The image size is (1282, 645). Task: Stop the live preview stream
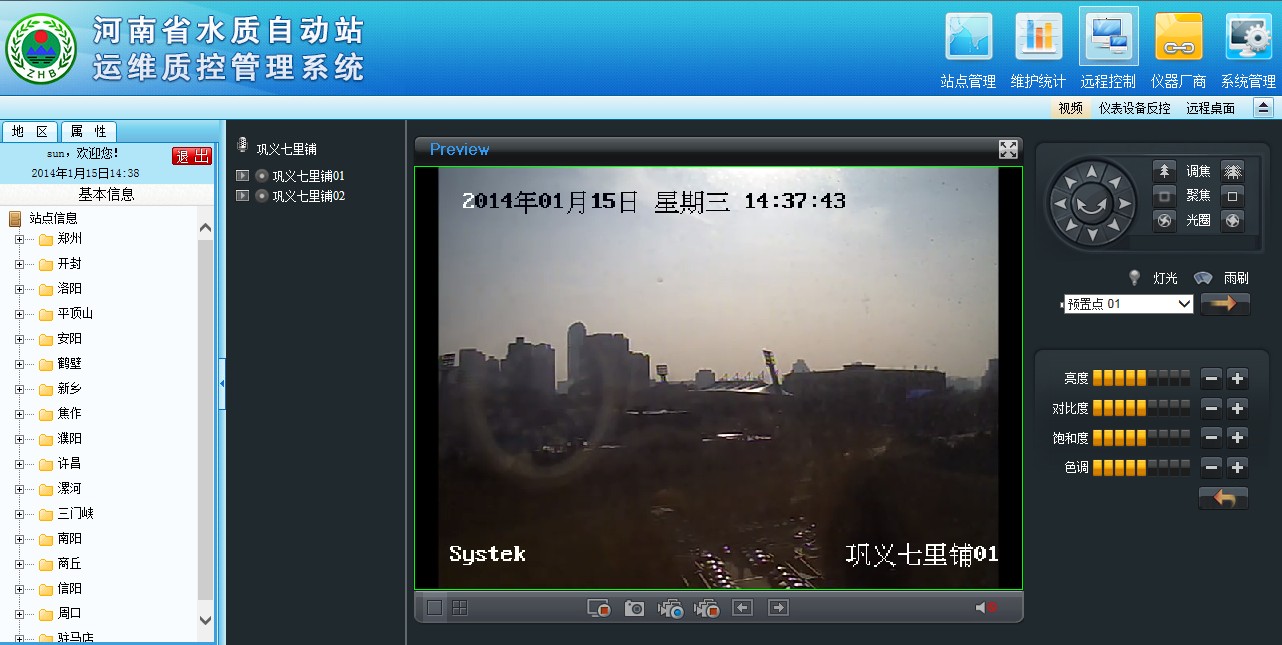599,607
